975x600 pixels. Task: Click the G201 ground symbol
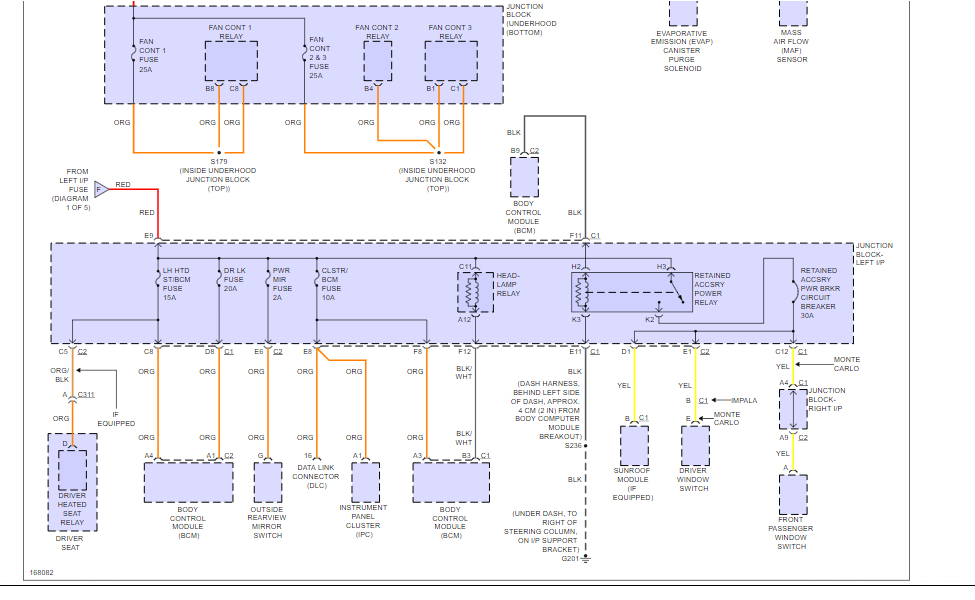[585, 558]
